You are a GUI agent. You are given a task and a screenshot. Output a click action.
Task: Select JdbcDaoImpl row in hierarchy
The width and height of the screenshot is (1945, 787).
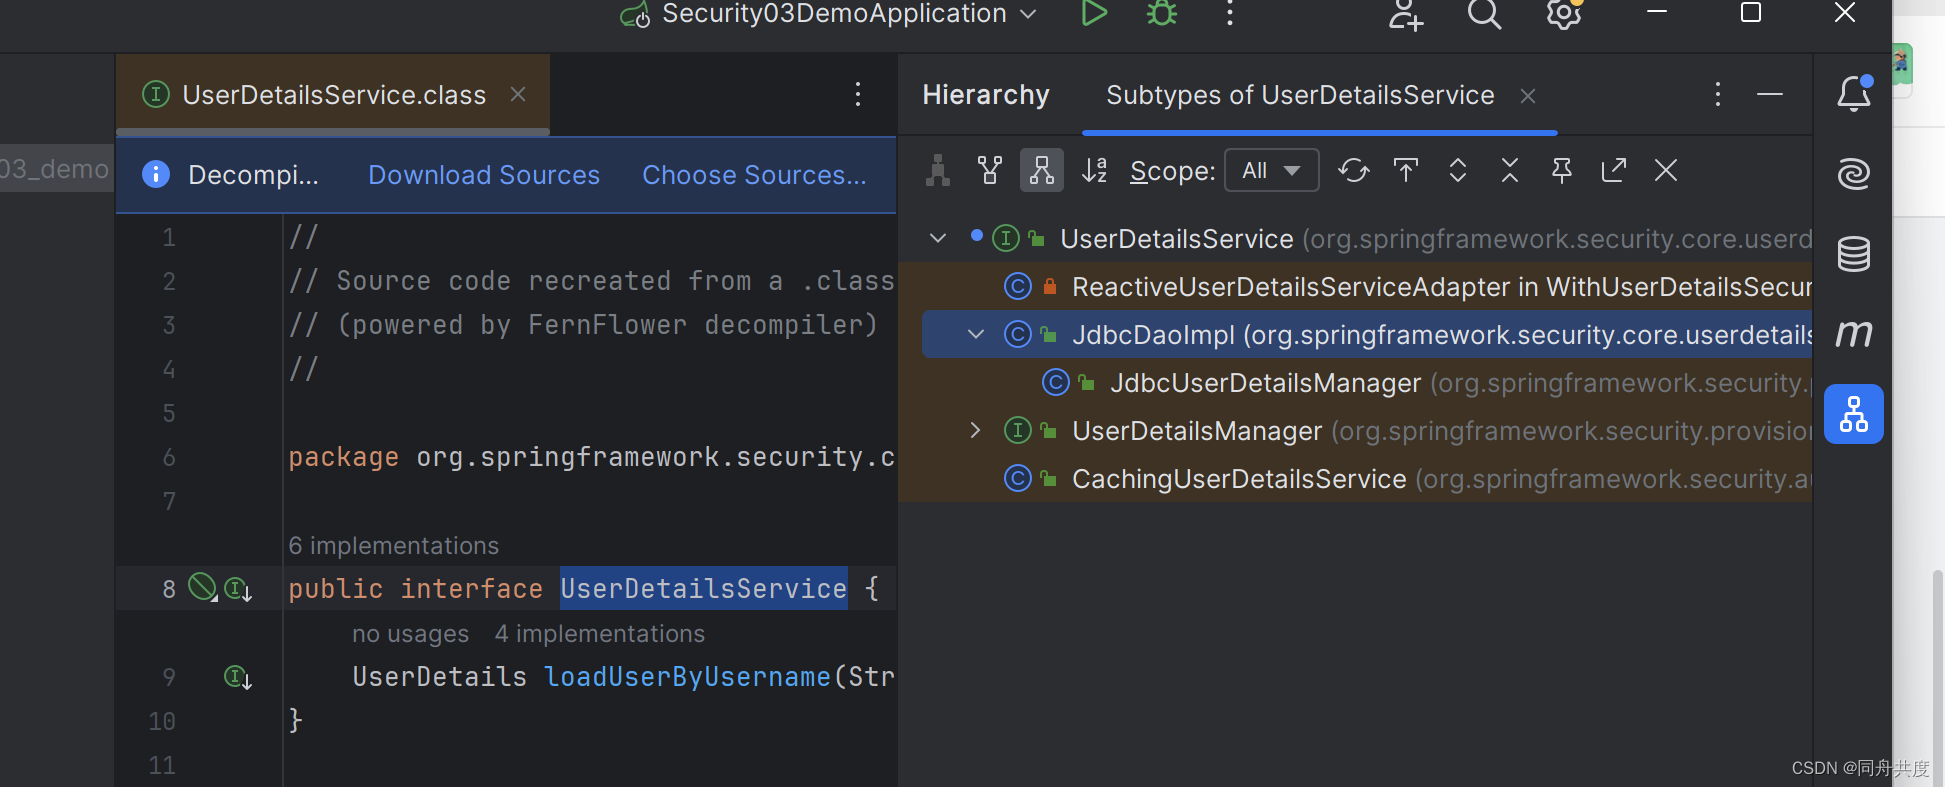tap(1367, 335)
